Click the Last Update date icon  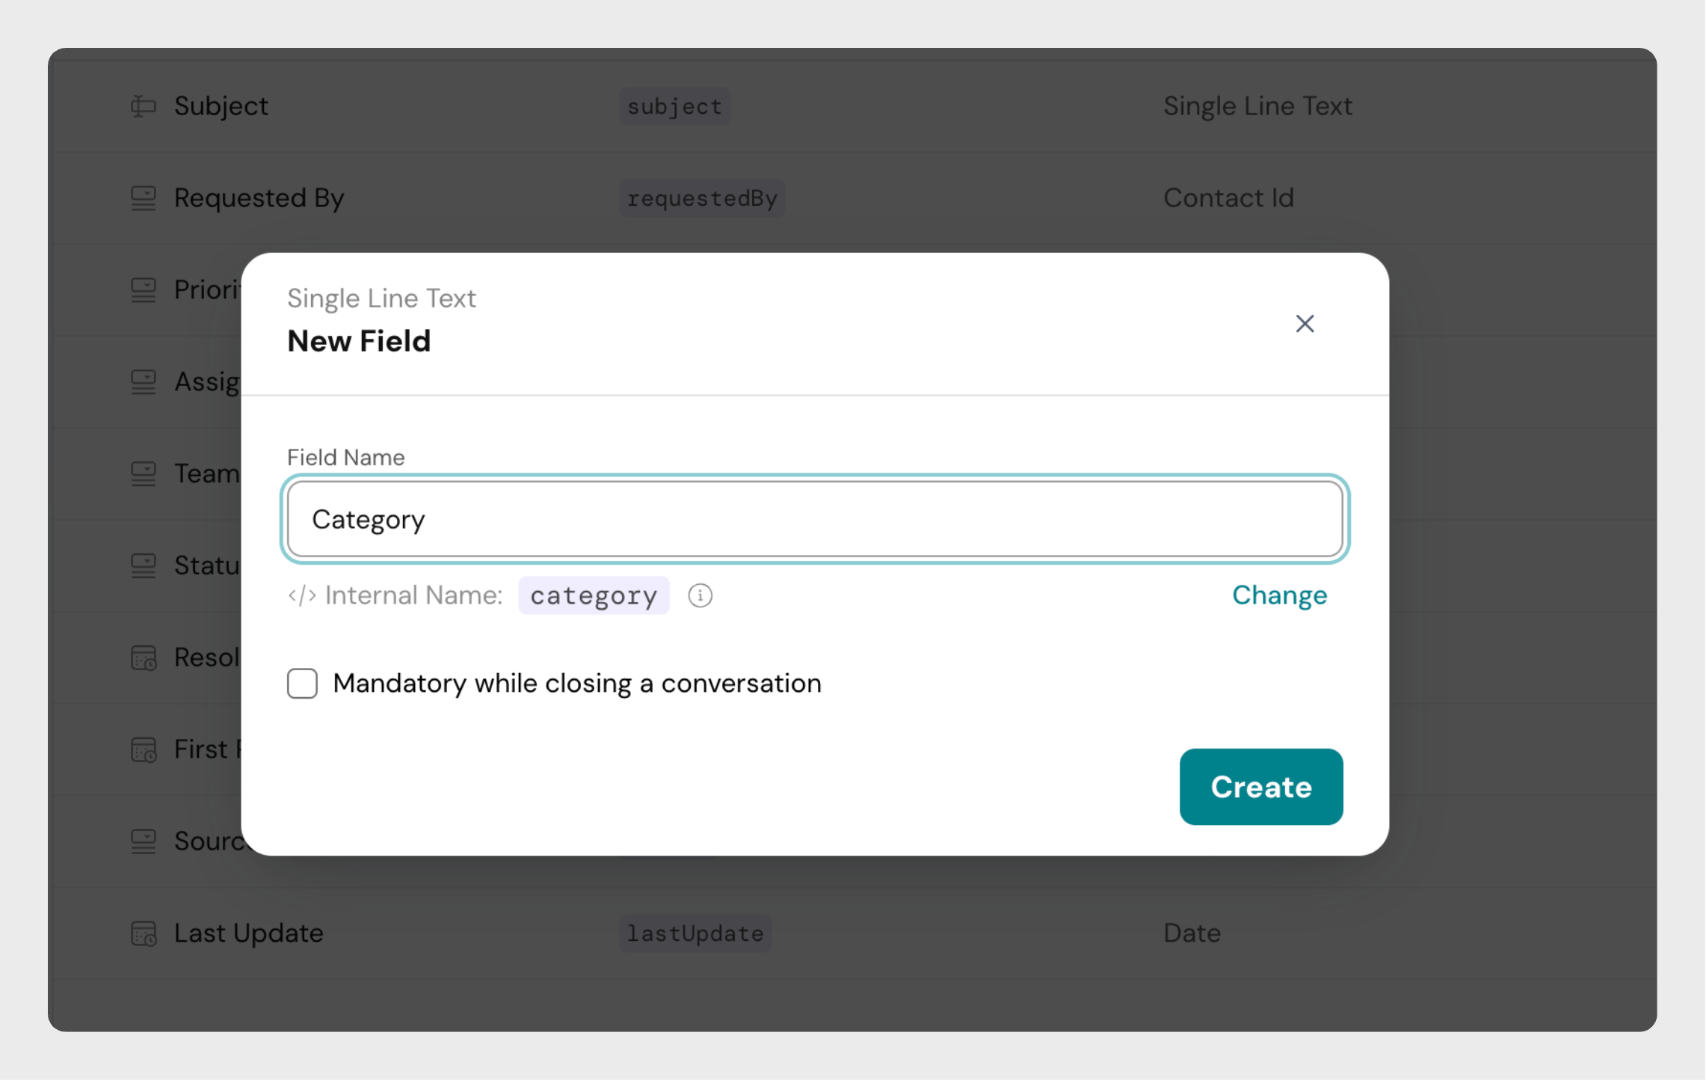tap(144, 934)
